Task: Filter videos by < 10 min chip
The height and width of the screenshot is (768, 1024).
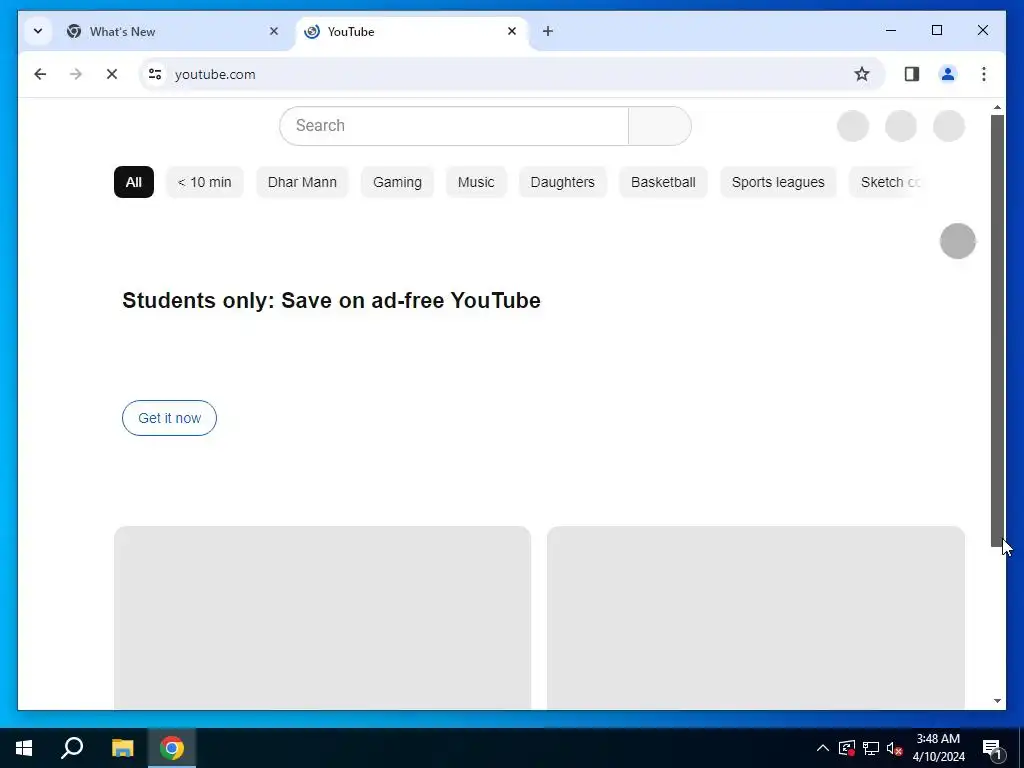Action: click(204, 182)
